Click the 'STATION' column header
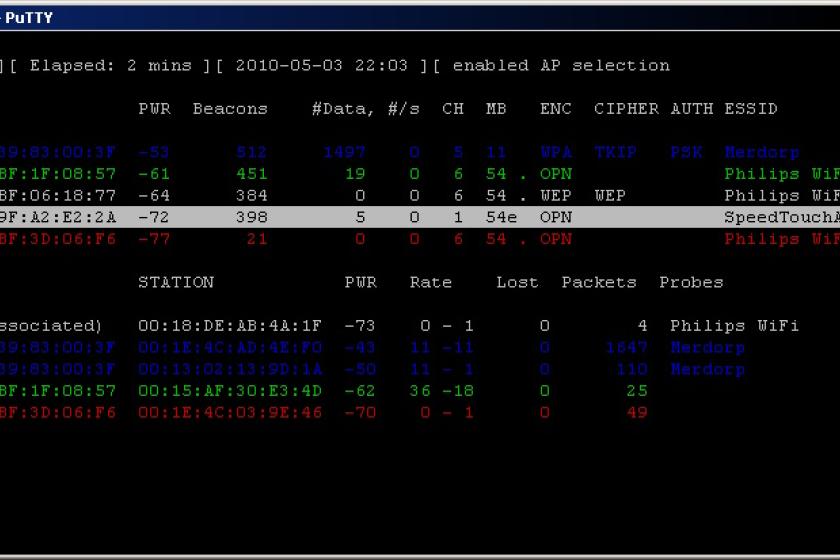840x560 pixels. [x=176, y=282]
